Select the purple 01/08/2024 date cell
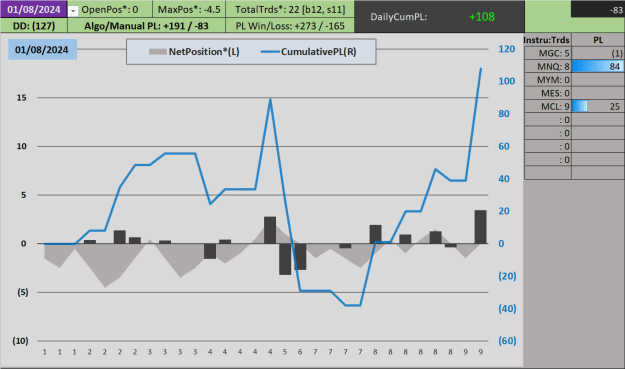Screen dimensions: 625x369 (x=33, y=9)
